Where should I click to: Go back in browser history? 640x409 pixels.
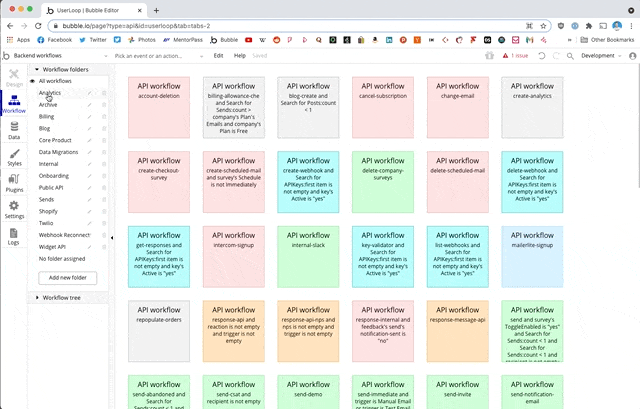click(10, 26)
